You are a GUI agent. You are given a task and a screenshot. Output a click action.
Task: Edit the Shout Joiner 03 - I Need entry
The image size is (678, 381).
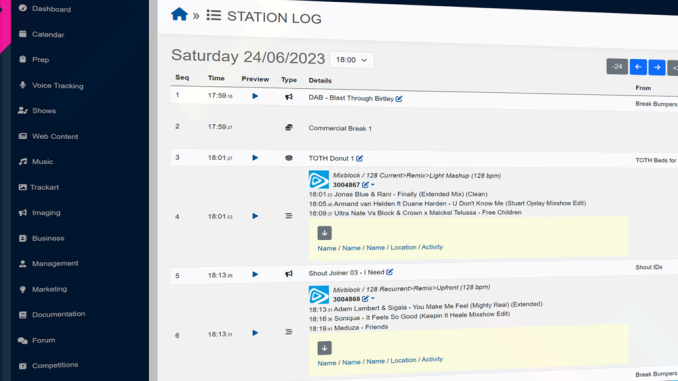pyautogui.click(x=390, y=272)
